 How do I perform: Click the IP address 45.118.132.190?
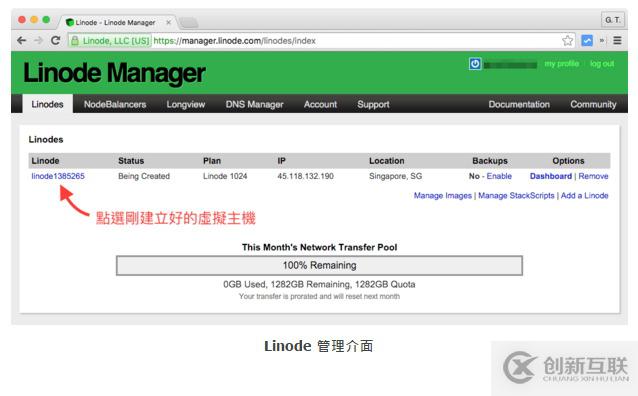click(306, 176)
